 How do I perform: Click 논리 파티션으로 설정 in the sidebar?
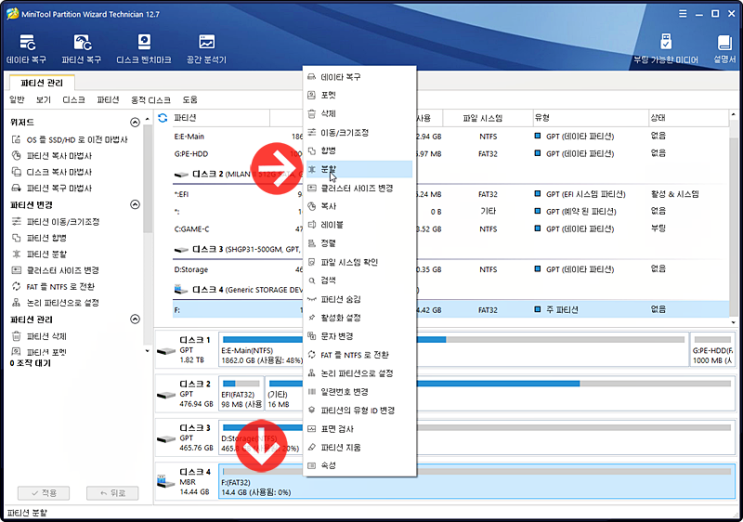pos(55,303)
